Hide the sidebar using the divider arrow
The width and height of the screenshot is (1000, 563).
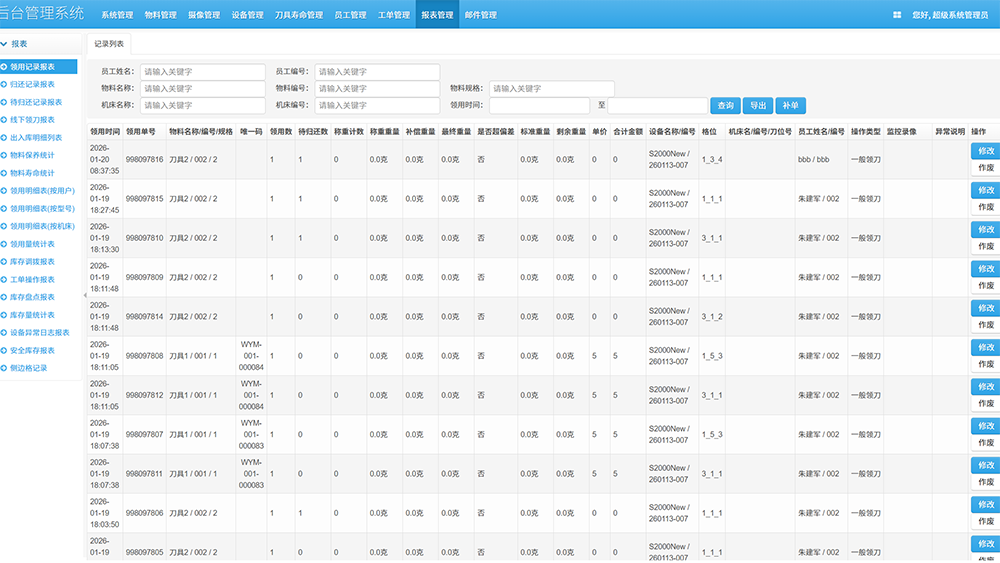tap(84, 296)
